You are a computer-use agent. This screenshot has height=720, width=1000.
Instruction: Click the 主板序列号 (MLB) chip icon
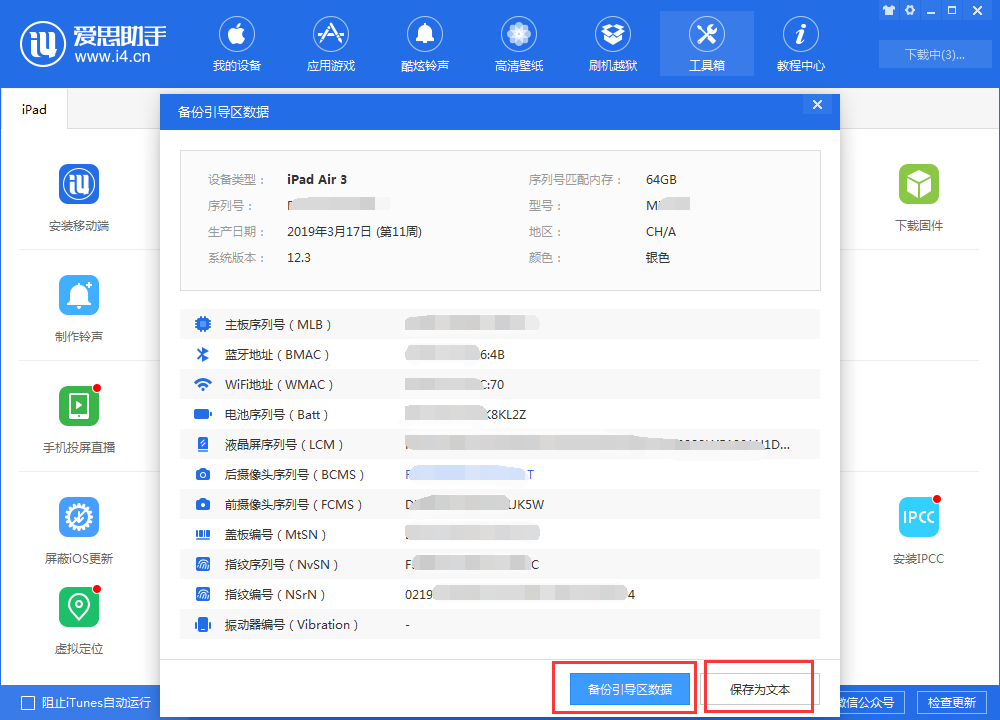[x=203, y=324]
